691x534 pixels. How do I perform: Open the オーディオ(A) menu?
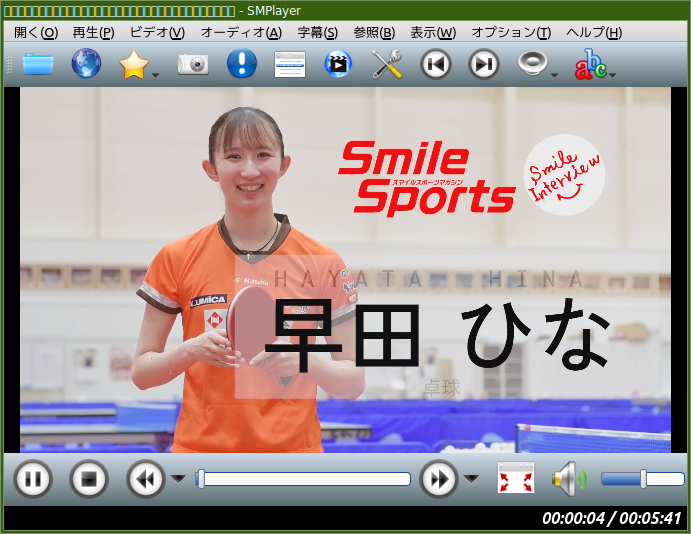[x=241, y=32]
